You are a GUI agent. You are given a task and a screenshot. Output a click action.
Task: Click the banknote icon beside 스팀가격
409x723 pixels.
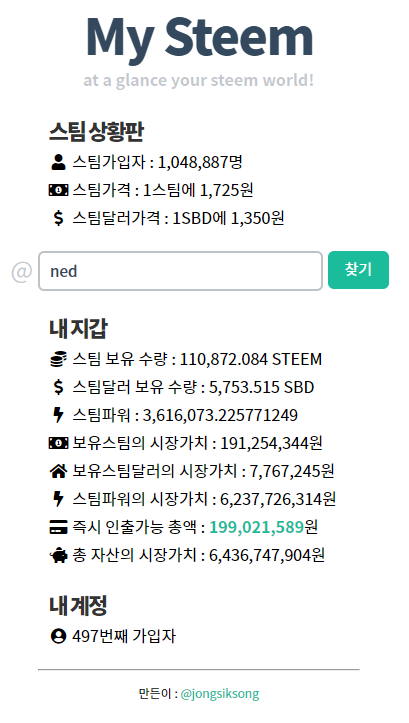58,190
